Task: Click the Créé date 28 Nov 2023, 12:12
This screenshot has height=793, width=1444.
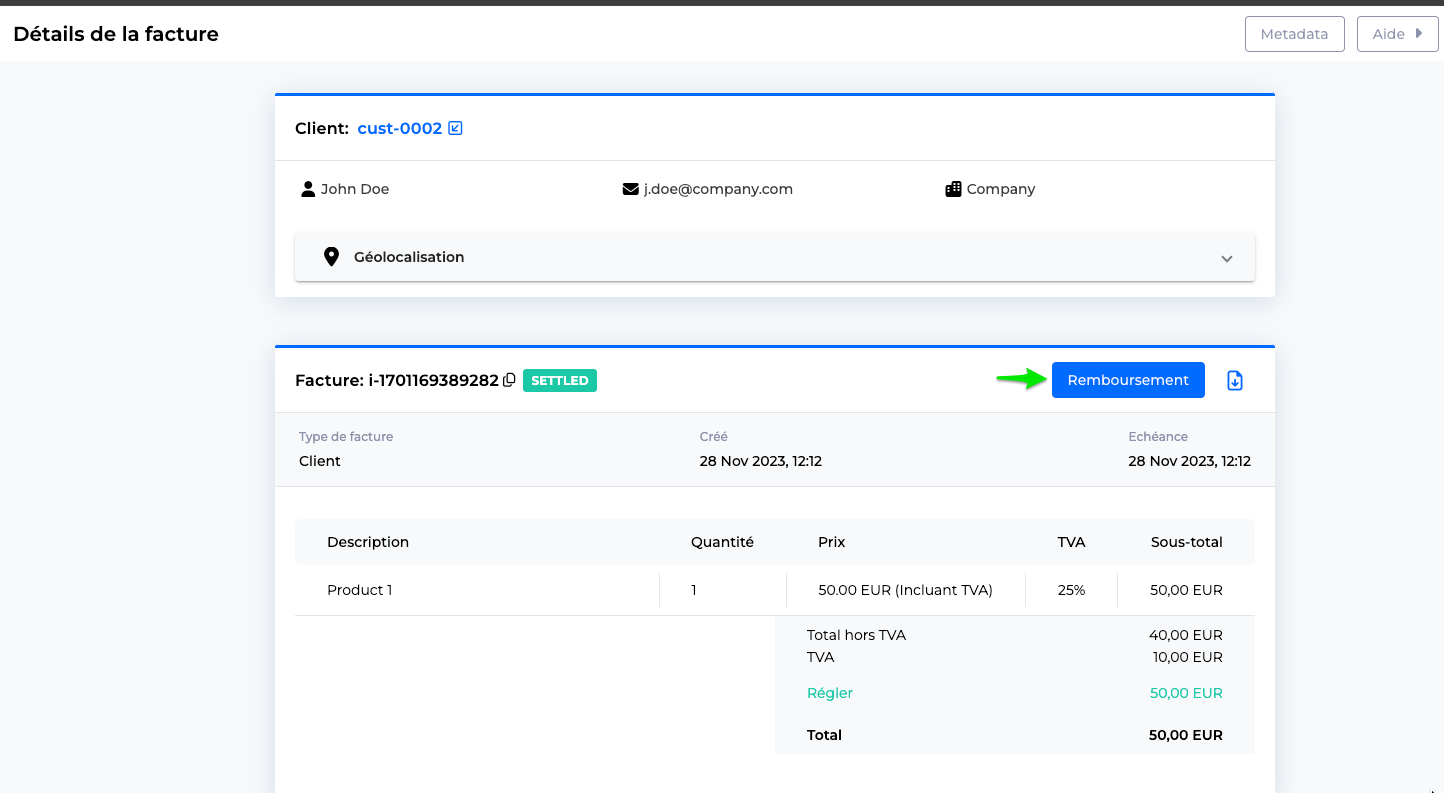Action: tap(761, 461)
